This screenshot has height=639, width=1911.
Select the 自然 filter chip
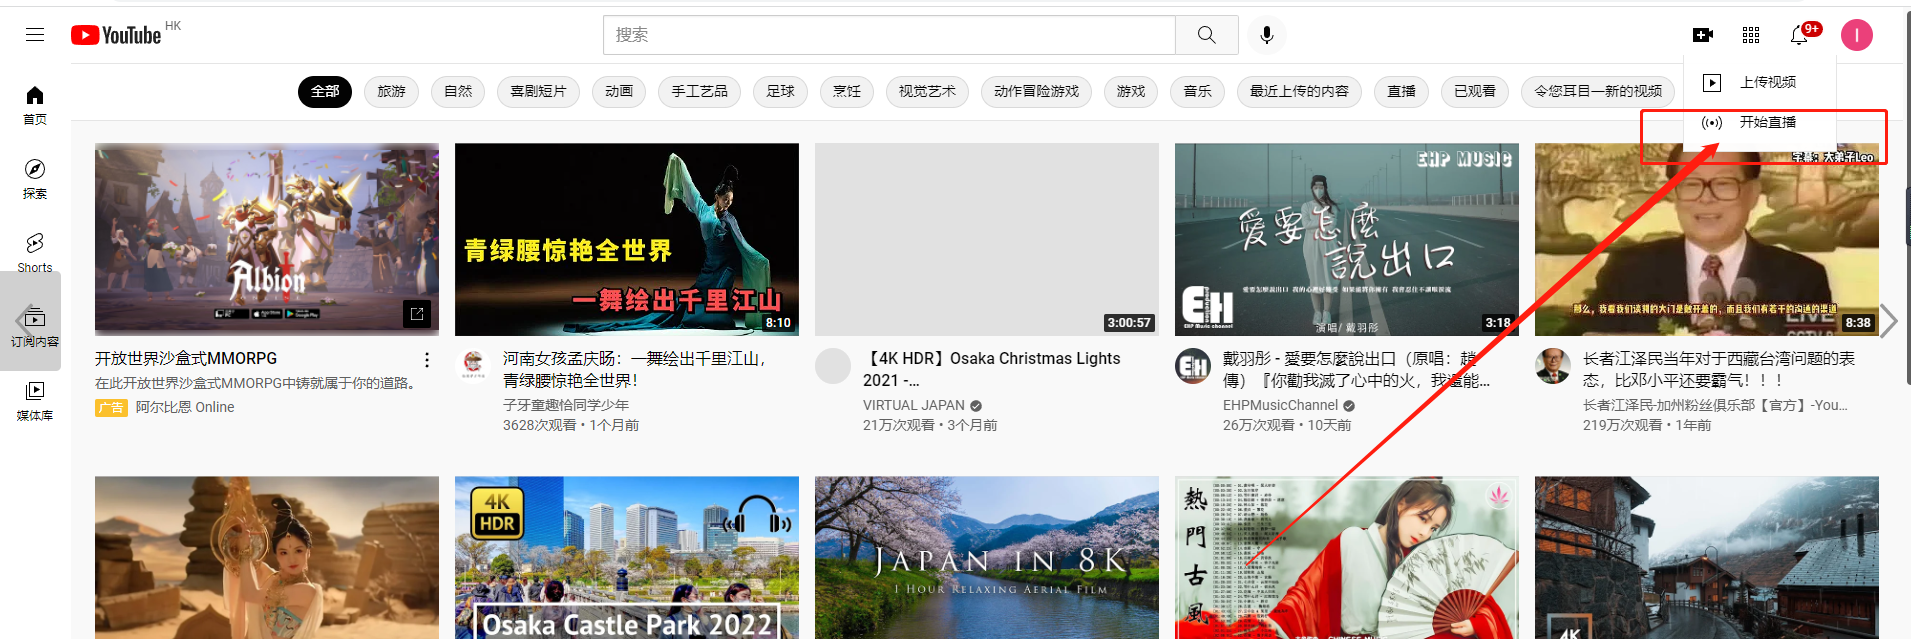click(458, 91)
